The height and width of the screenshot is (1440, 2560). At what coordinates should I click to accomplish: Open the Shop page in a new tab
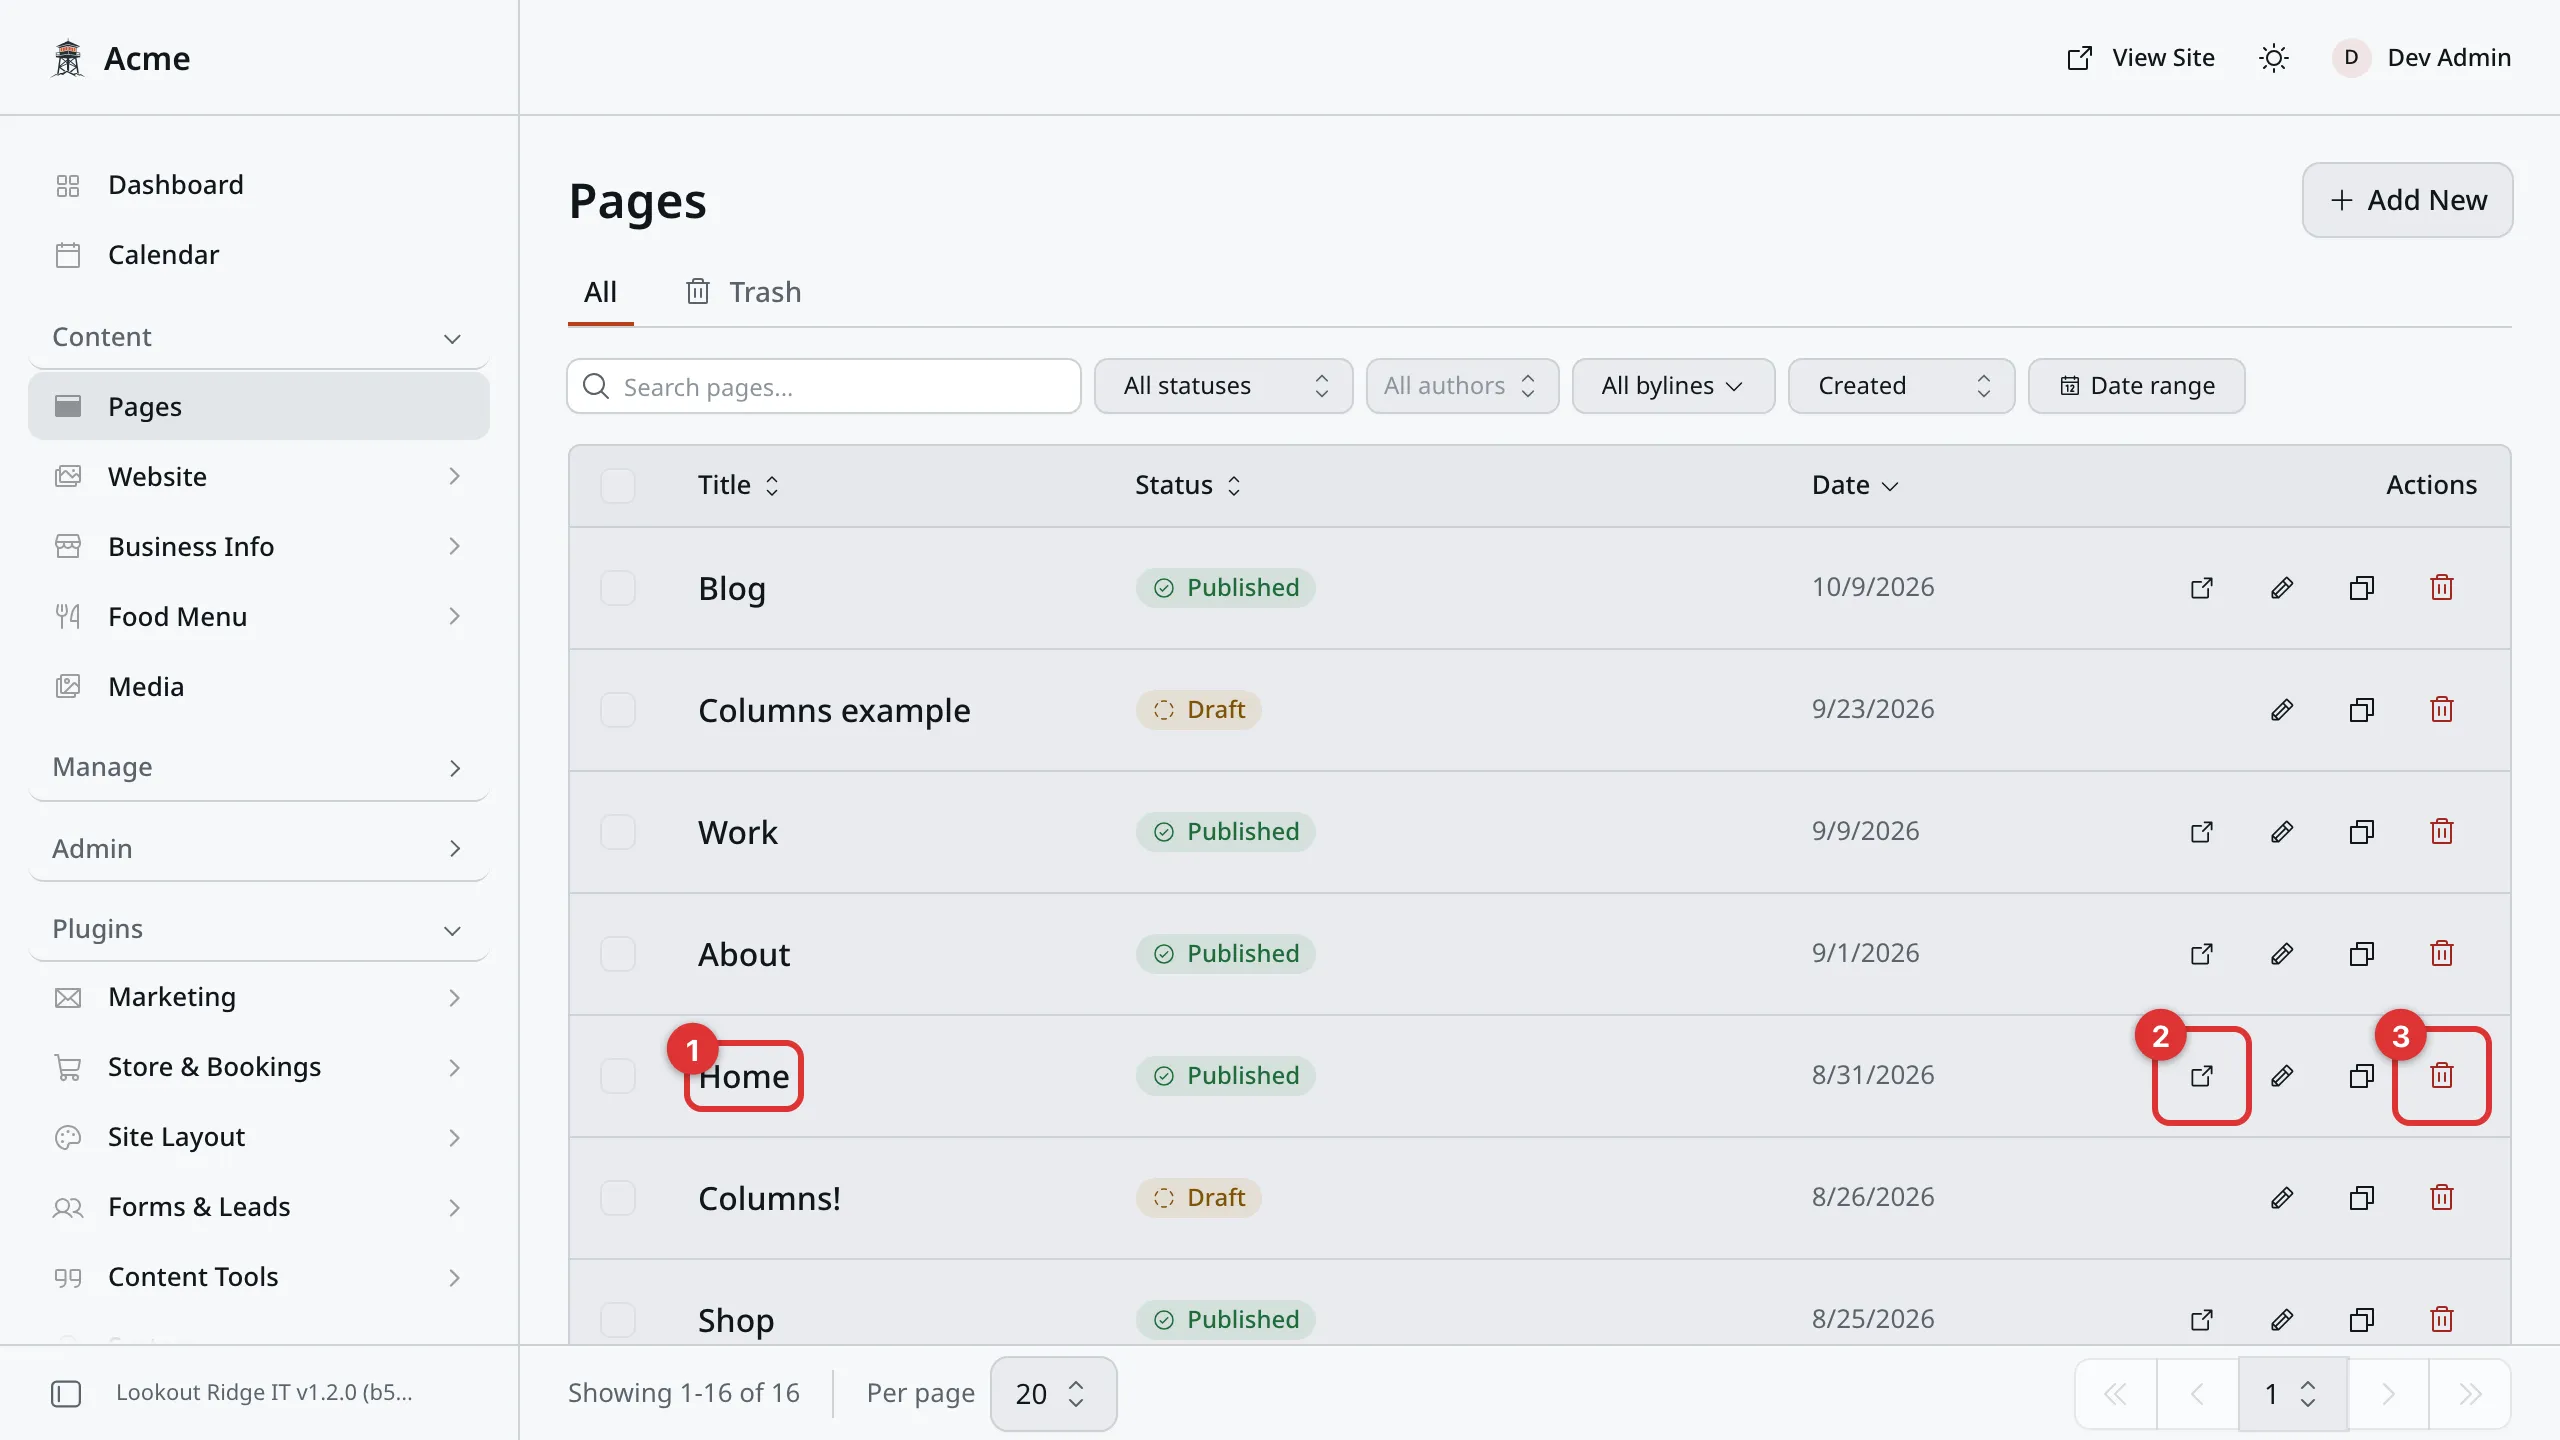[2202, 1320]
